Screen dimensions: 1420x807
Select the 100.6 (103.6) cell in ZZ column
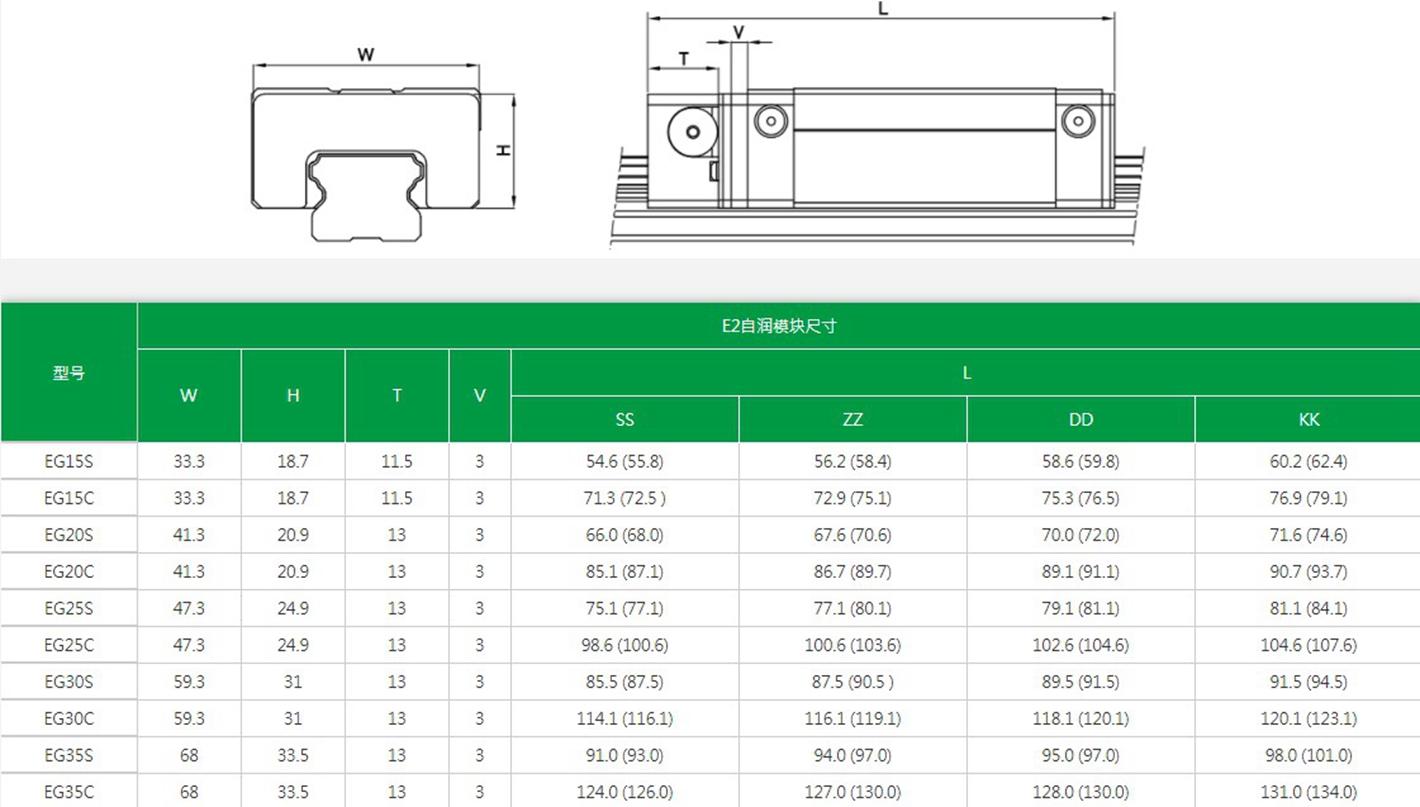pos(852,645)
